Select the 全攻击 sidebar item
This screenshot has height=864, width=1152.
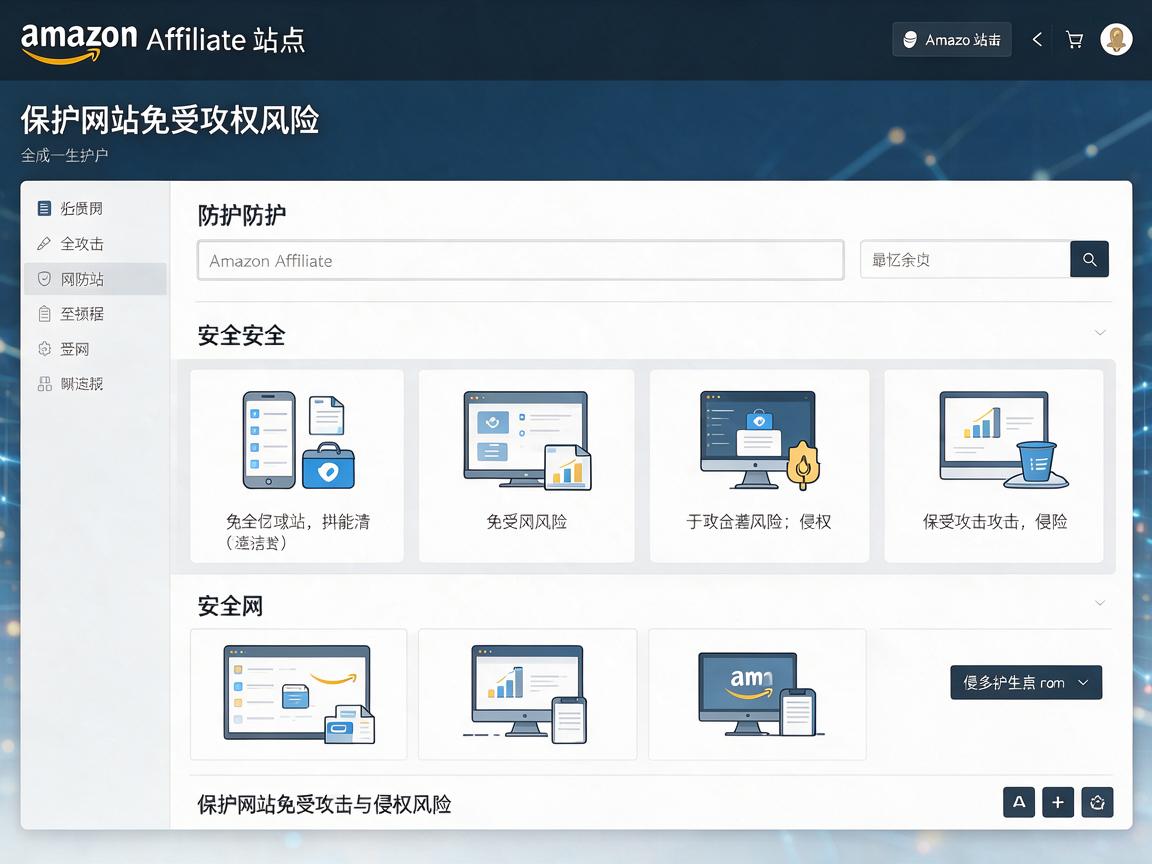click(x=96, y=243)
